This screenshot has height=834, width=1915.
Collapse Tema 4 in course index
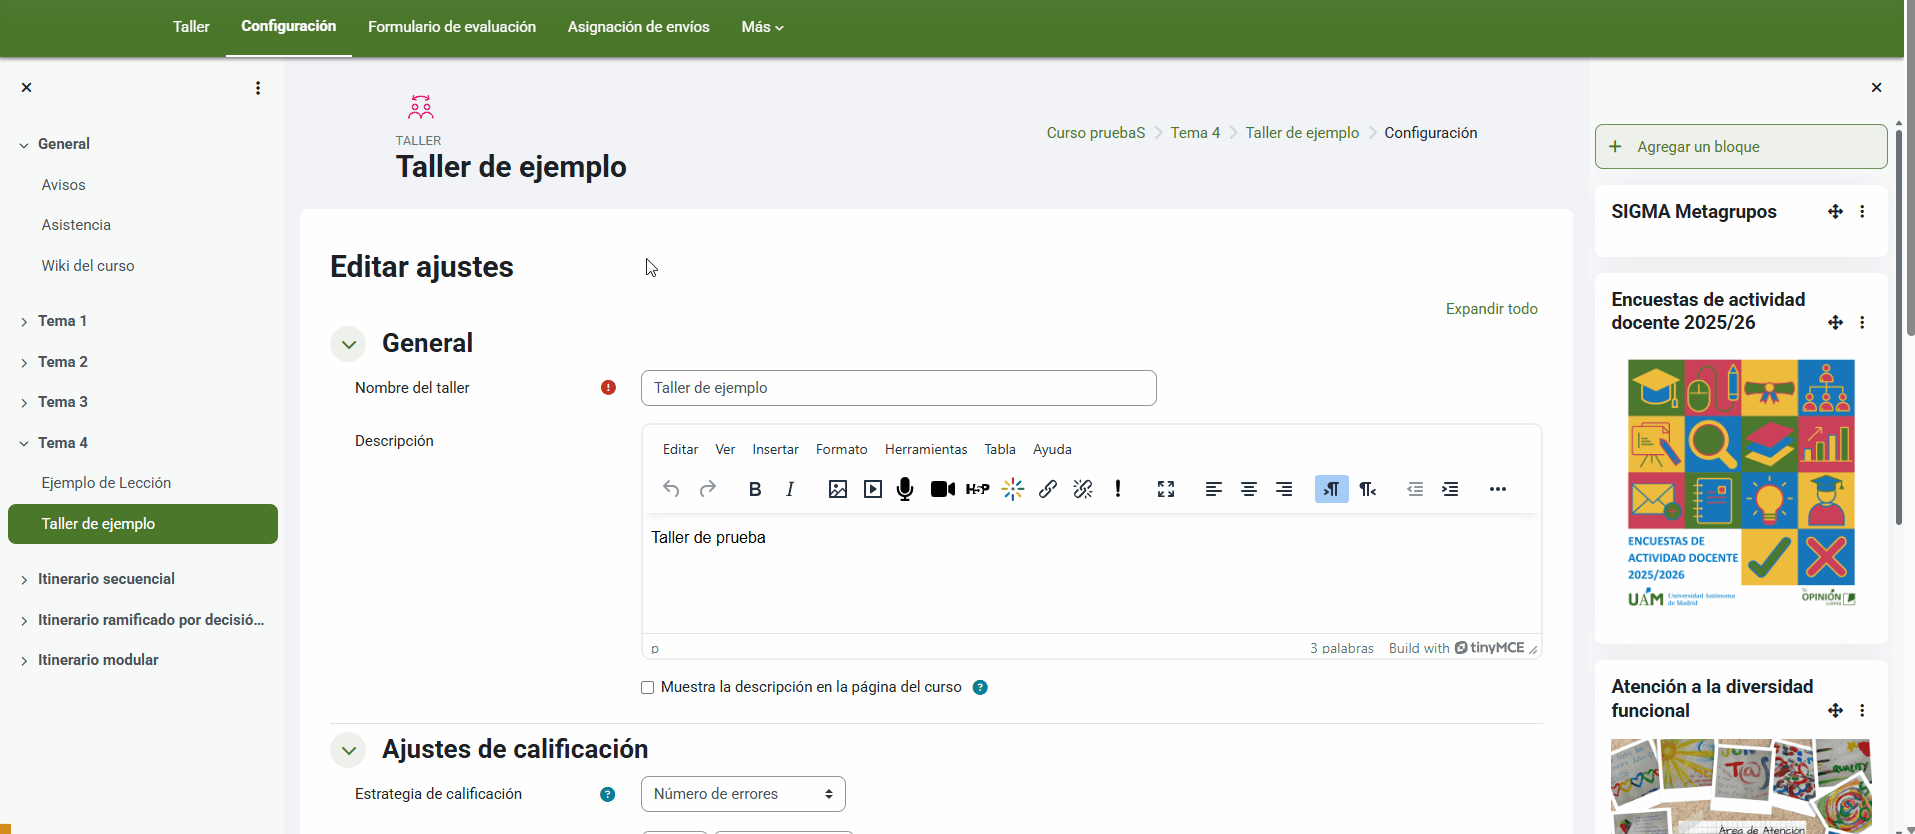pos(24,443)
